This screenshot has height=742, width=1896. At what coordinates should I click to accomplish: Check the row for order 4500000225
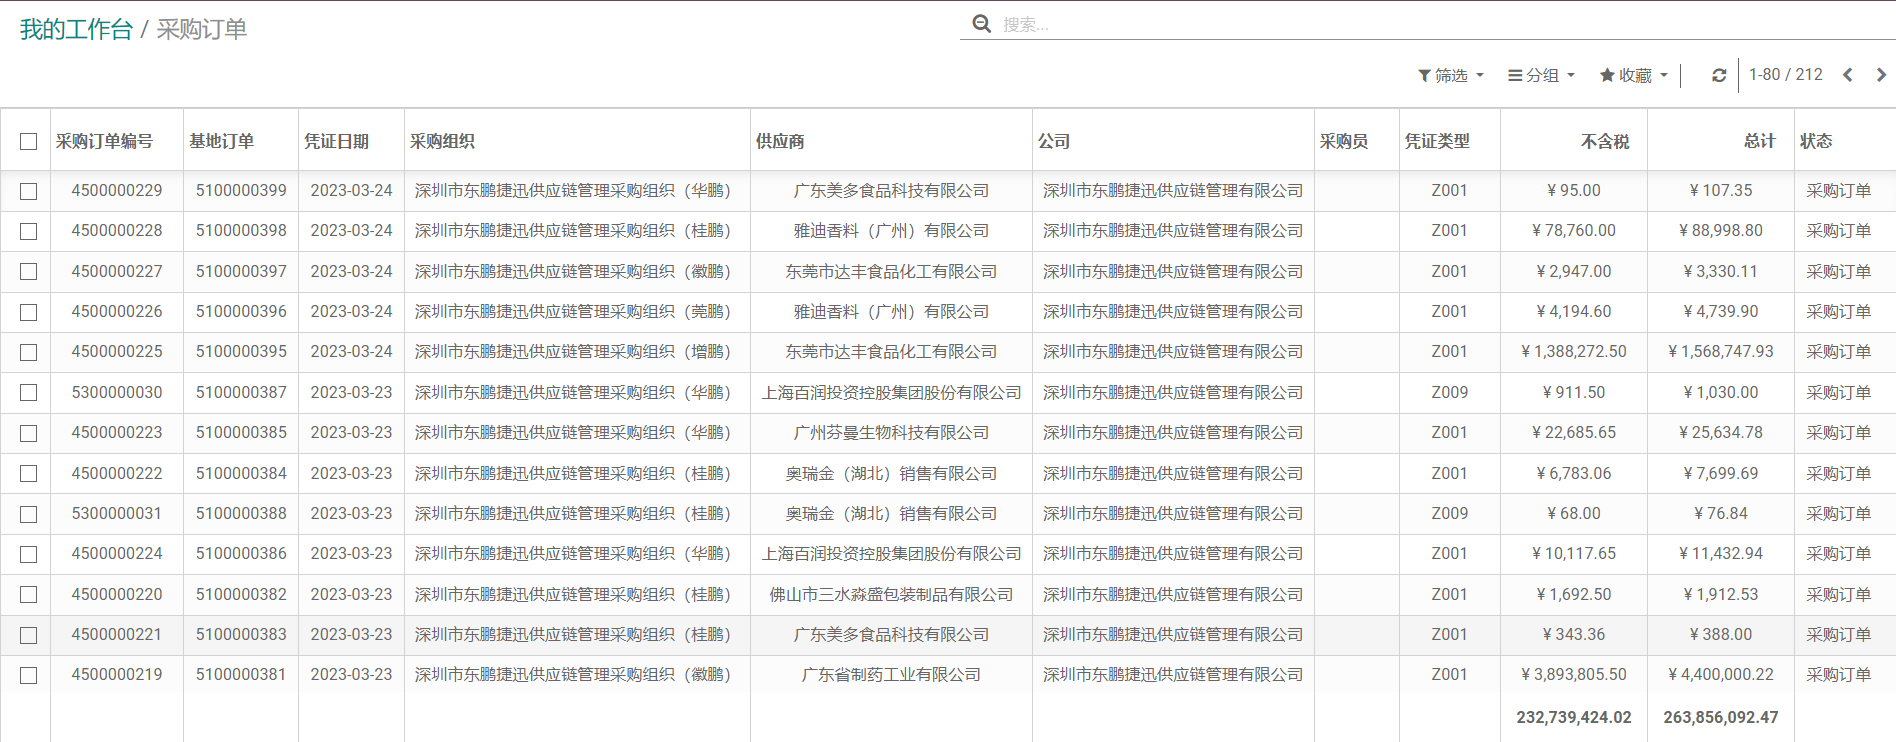click(x=29, y=352)
